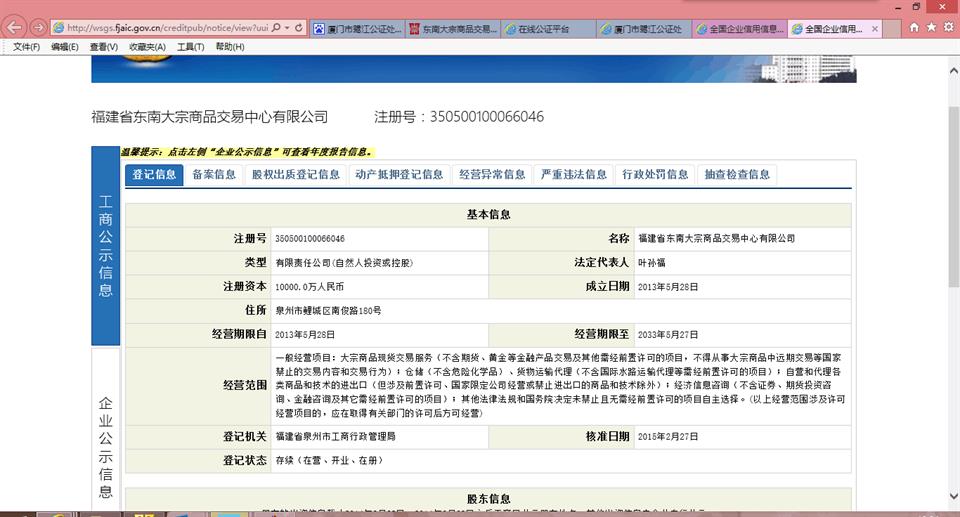
Task: Click the 股东信息 section header
Action: tap(488, 499)
